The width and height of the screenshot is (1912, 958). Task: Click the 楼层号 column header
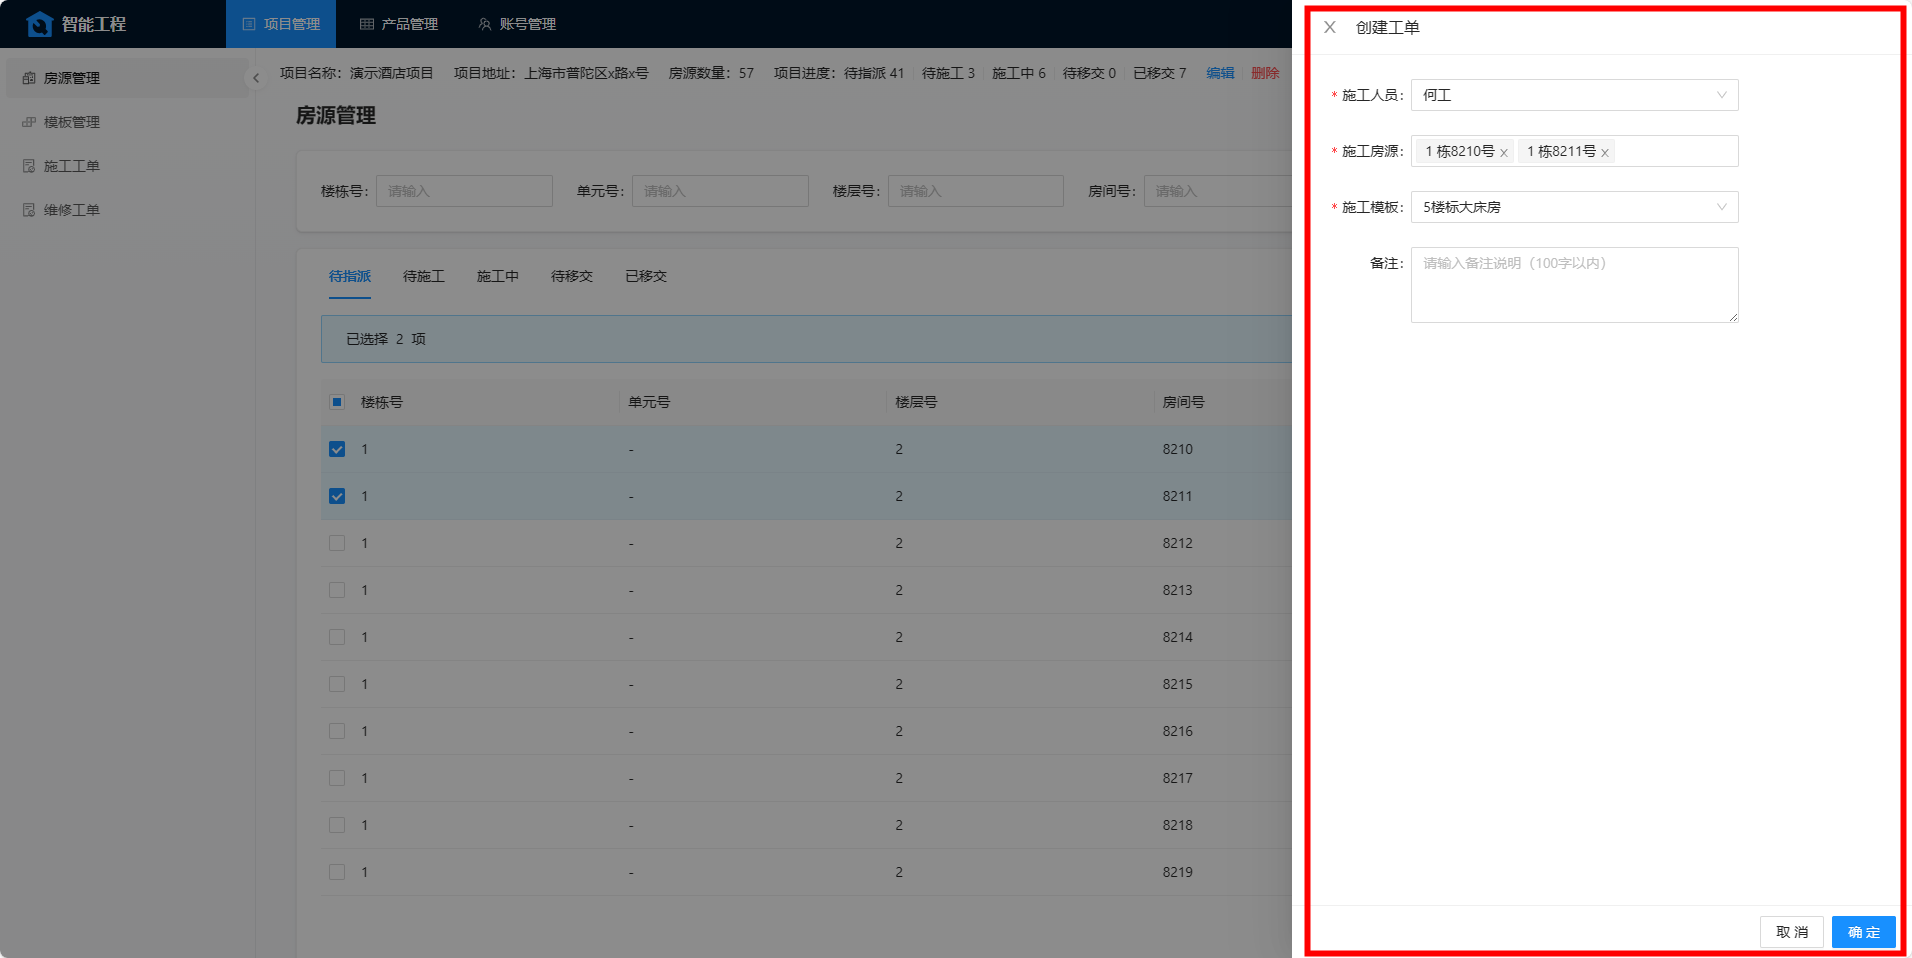(916, 402)
